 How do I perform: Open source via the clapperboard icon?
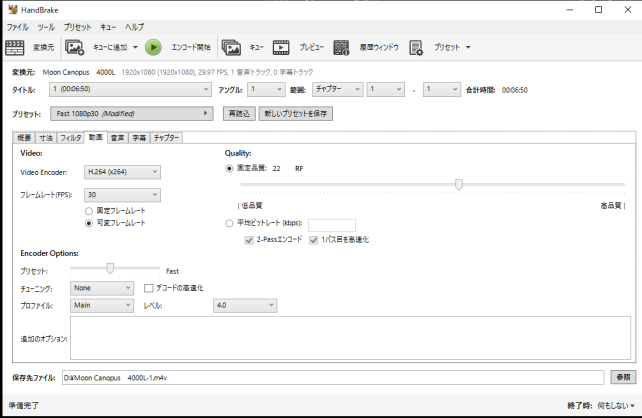pos(14,47)
